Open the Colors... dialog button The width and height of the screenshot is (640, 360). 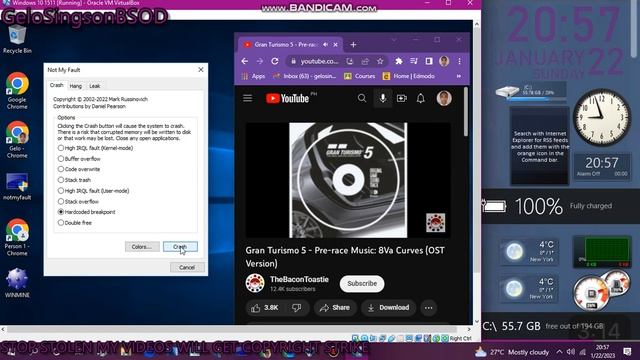(142, 247)
